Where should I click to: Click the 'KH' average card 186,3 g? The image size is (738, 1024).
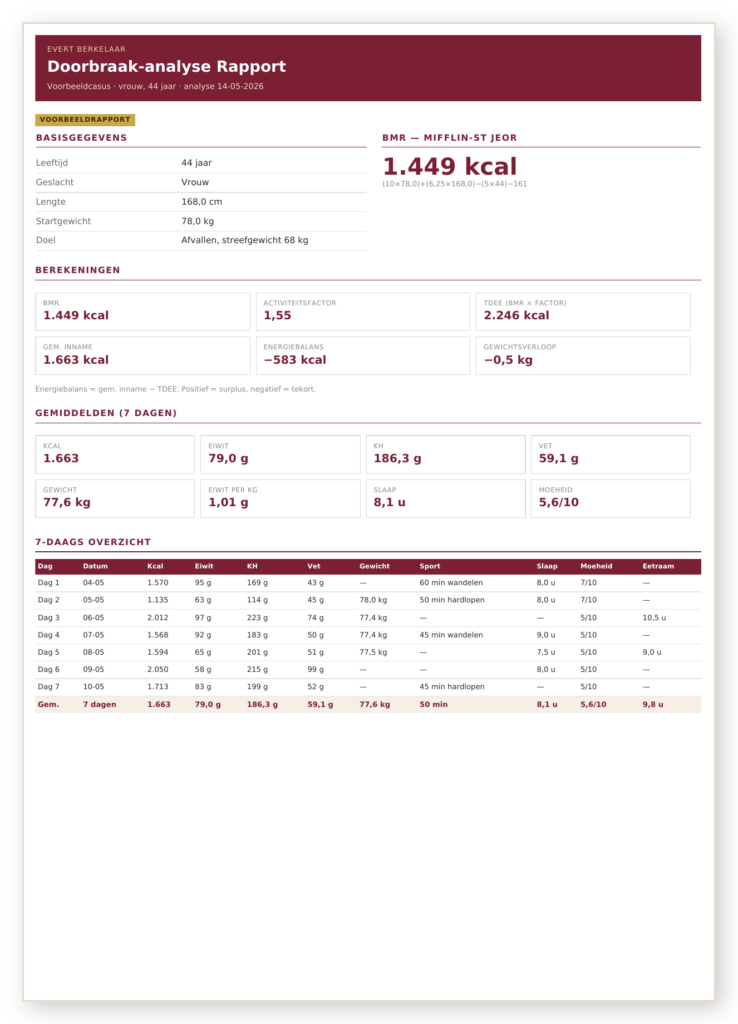pos(445,455)
